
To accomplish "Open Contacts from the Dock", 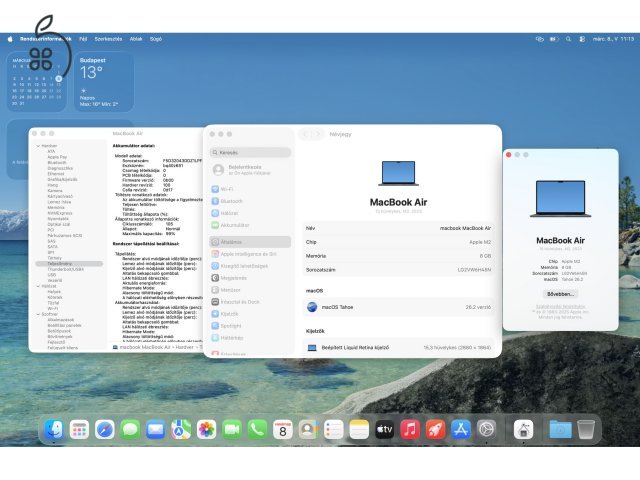I will (308, 429).
